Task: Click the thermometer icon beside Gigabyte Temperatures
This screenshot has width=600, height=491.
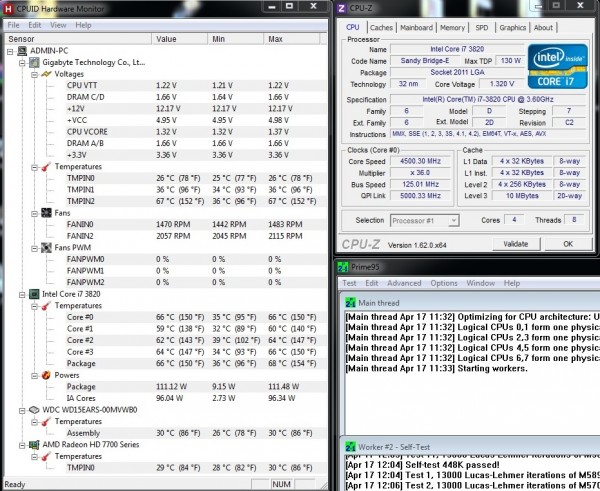Action: [x=46, y=166]
